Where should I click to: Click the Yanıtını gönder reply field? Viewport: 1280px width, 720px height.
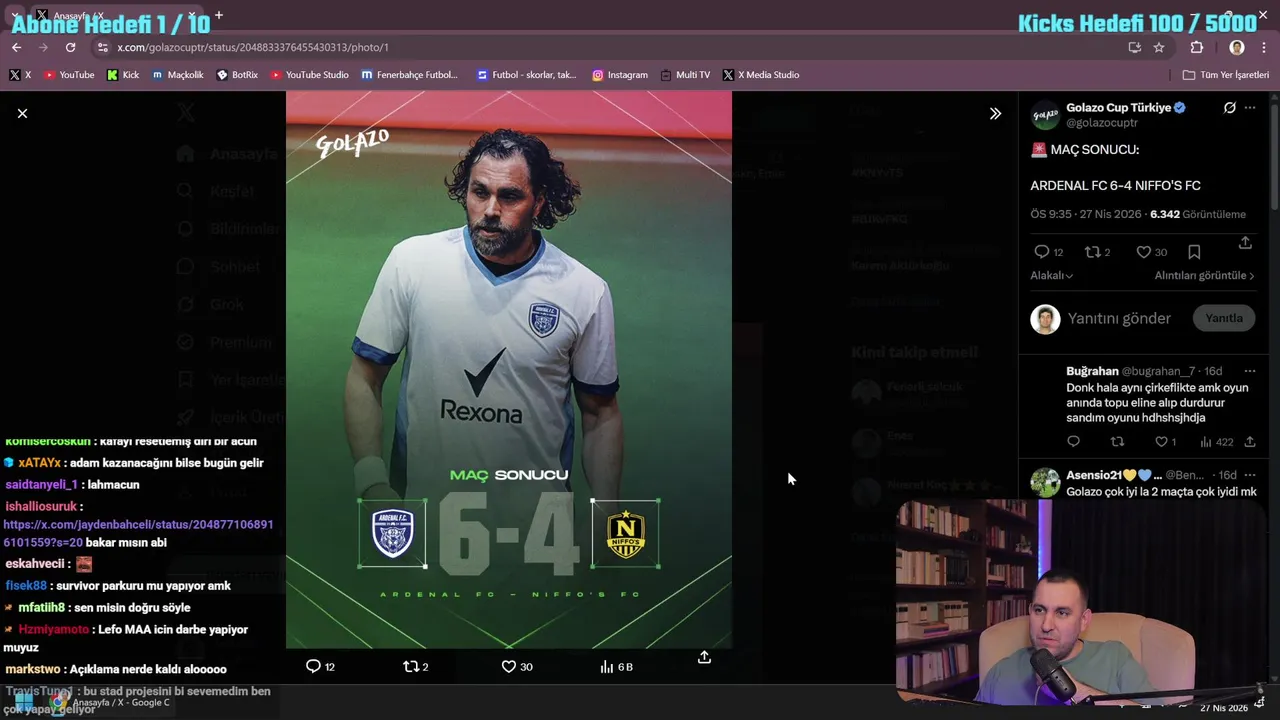pyautogui.click(x=1119, y=318)
